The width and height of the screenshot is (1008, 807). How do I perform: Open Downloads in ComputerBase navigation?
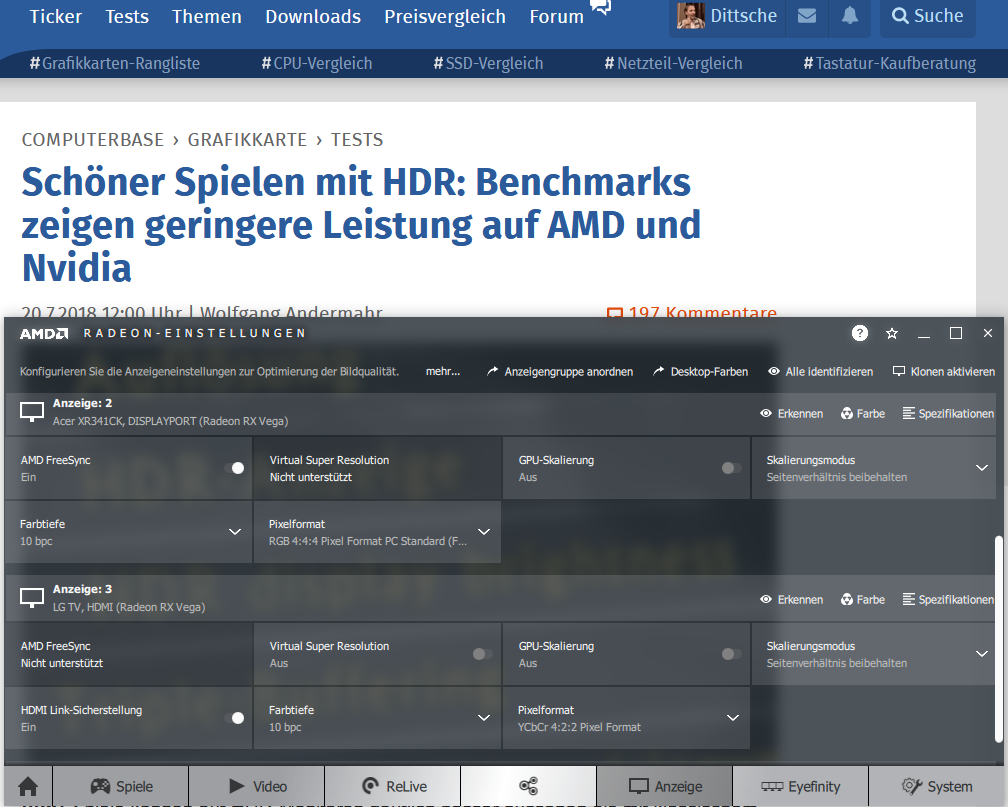pos(313,16)
